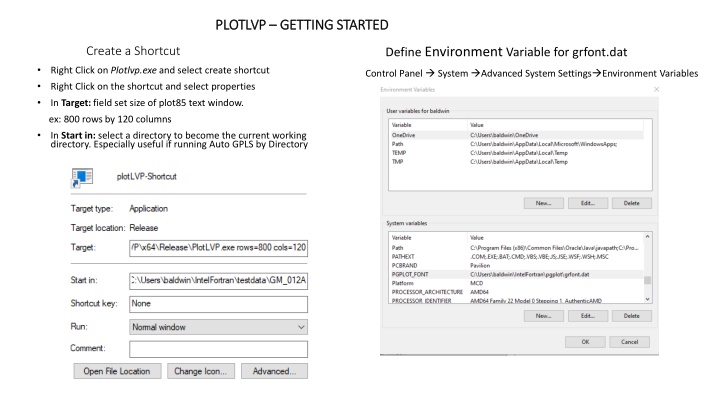Click Delete under System variables
The image size is (720, 405).
pyautogui.click(x=632, y=316)
